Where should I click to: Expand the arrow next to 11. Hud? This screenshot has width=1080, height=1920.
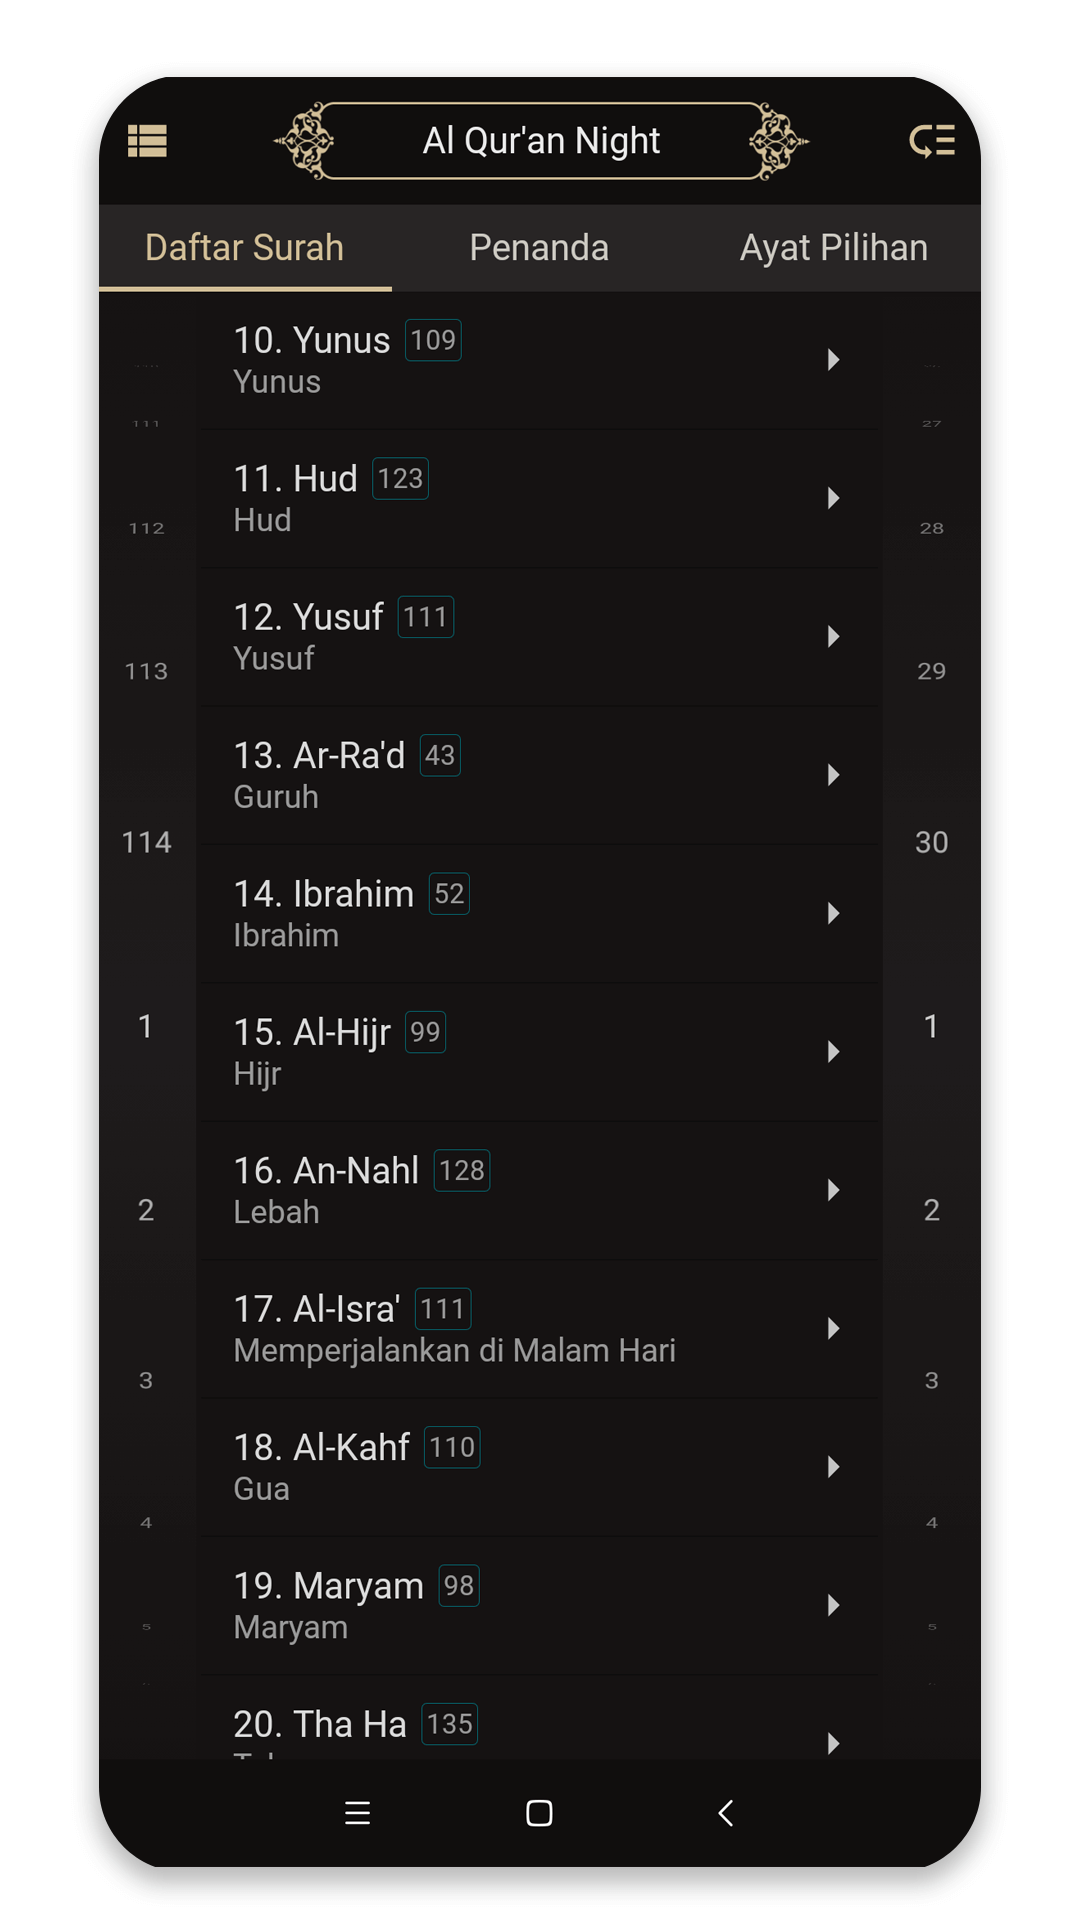(833, 498)
